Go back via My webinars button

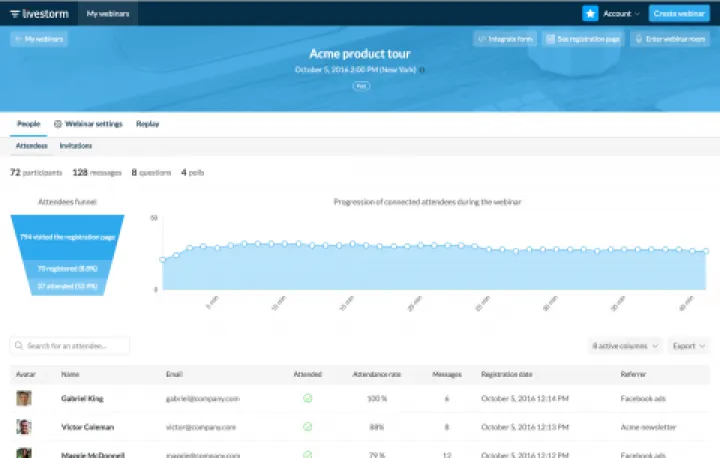[39, 39]
